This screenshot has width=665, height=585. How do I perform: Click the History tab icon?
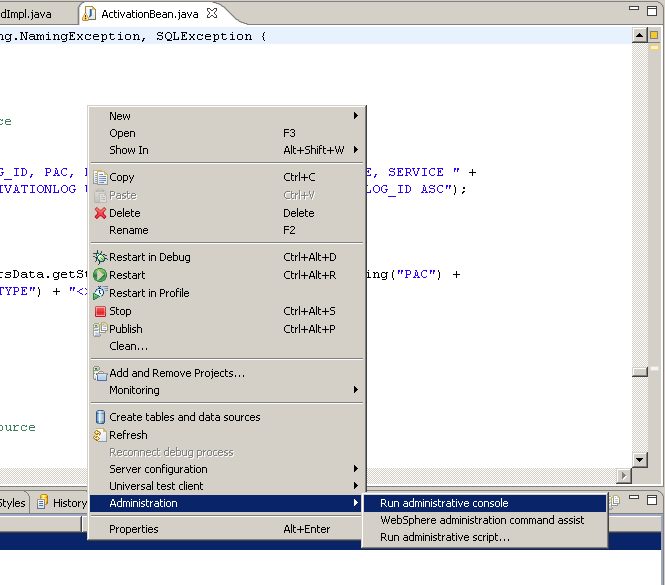click(42, 502)
